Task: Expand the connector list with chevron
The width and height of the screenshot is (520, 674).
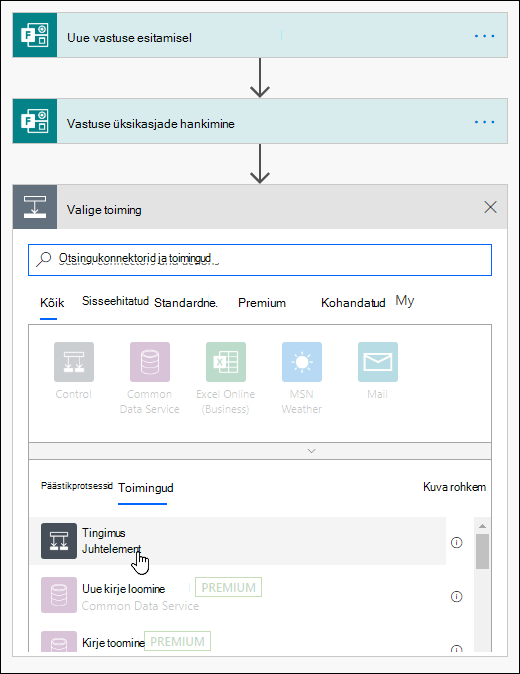Action: (312, 451)
